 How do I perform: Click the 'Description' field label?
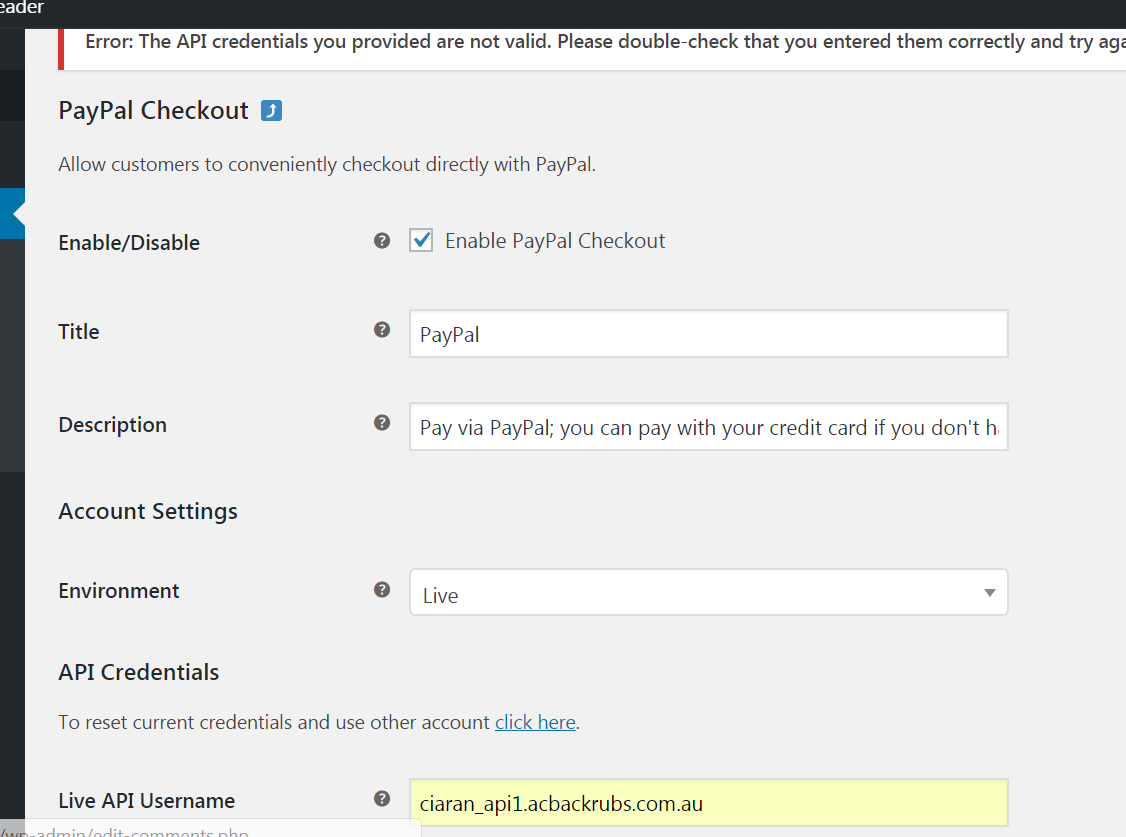(x=113, y=425)
